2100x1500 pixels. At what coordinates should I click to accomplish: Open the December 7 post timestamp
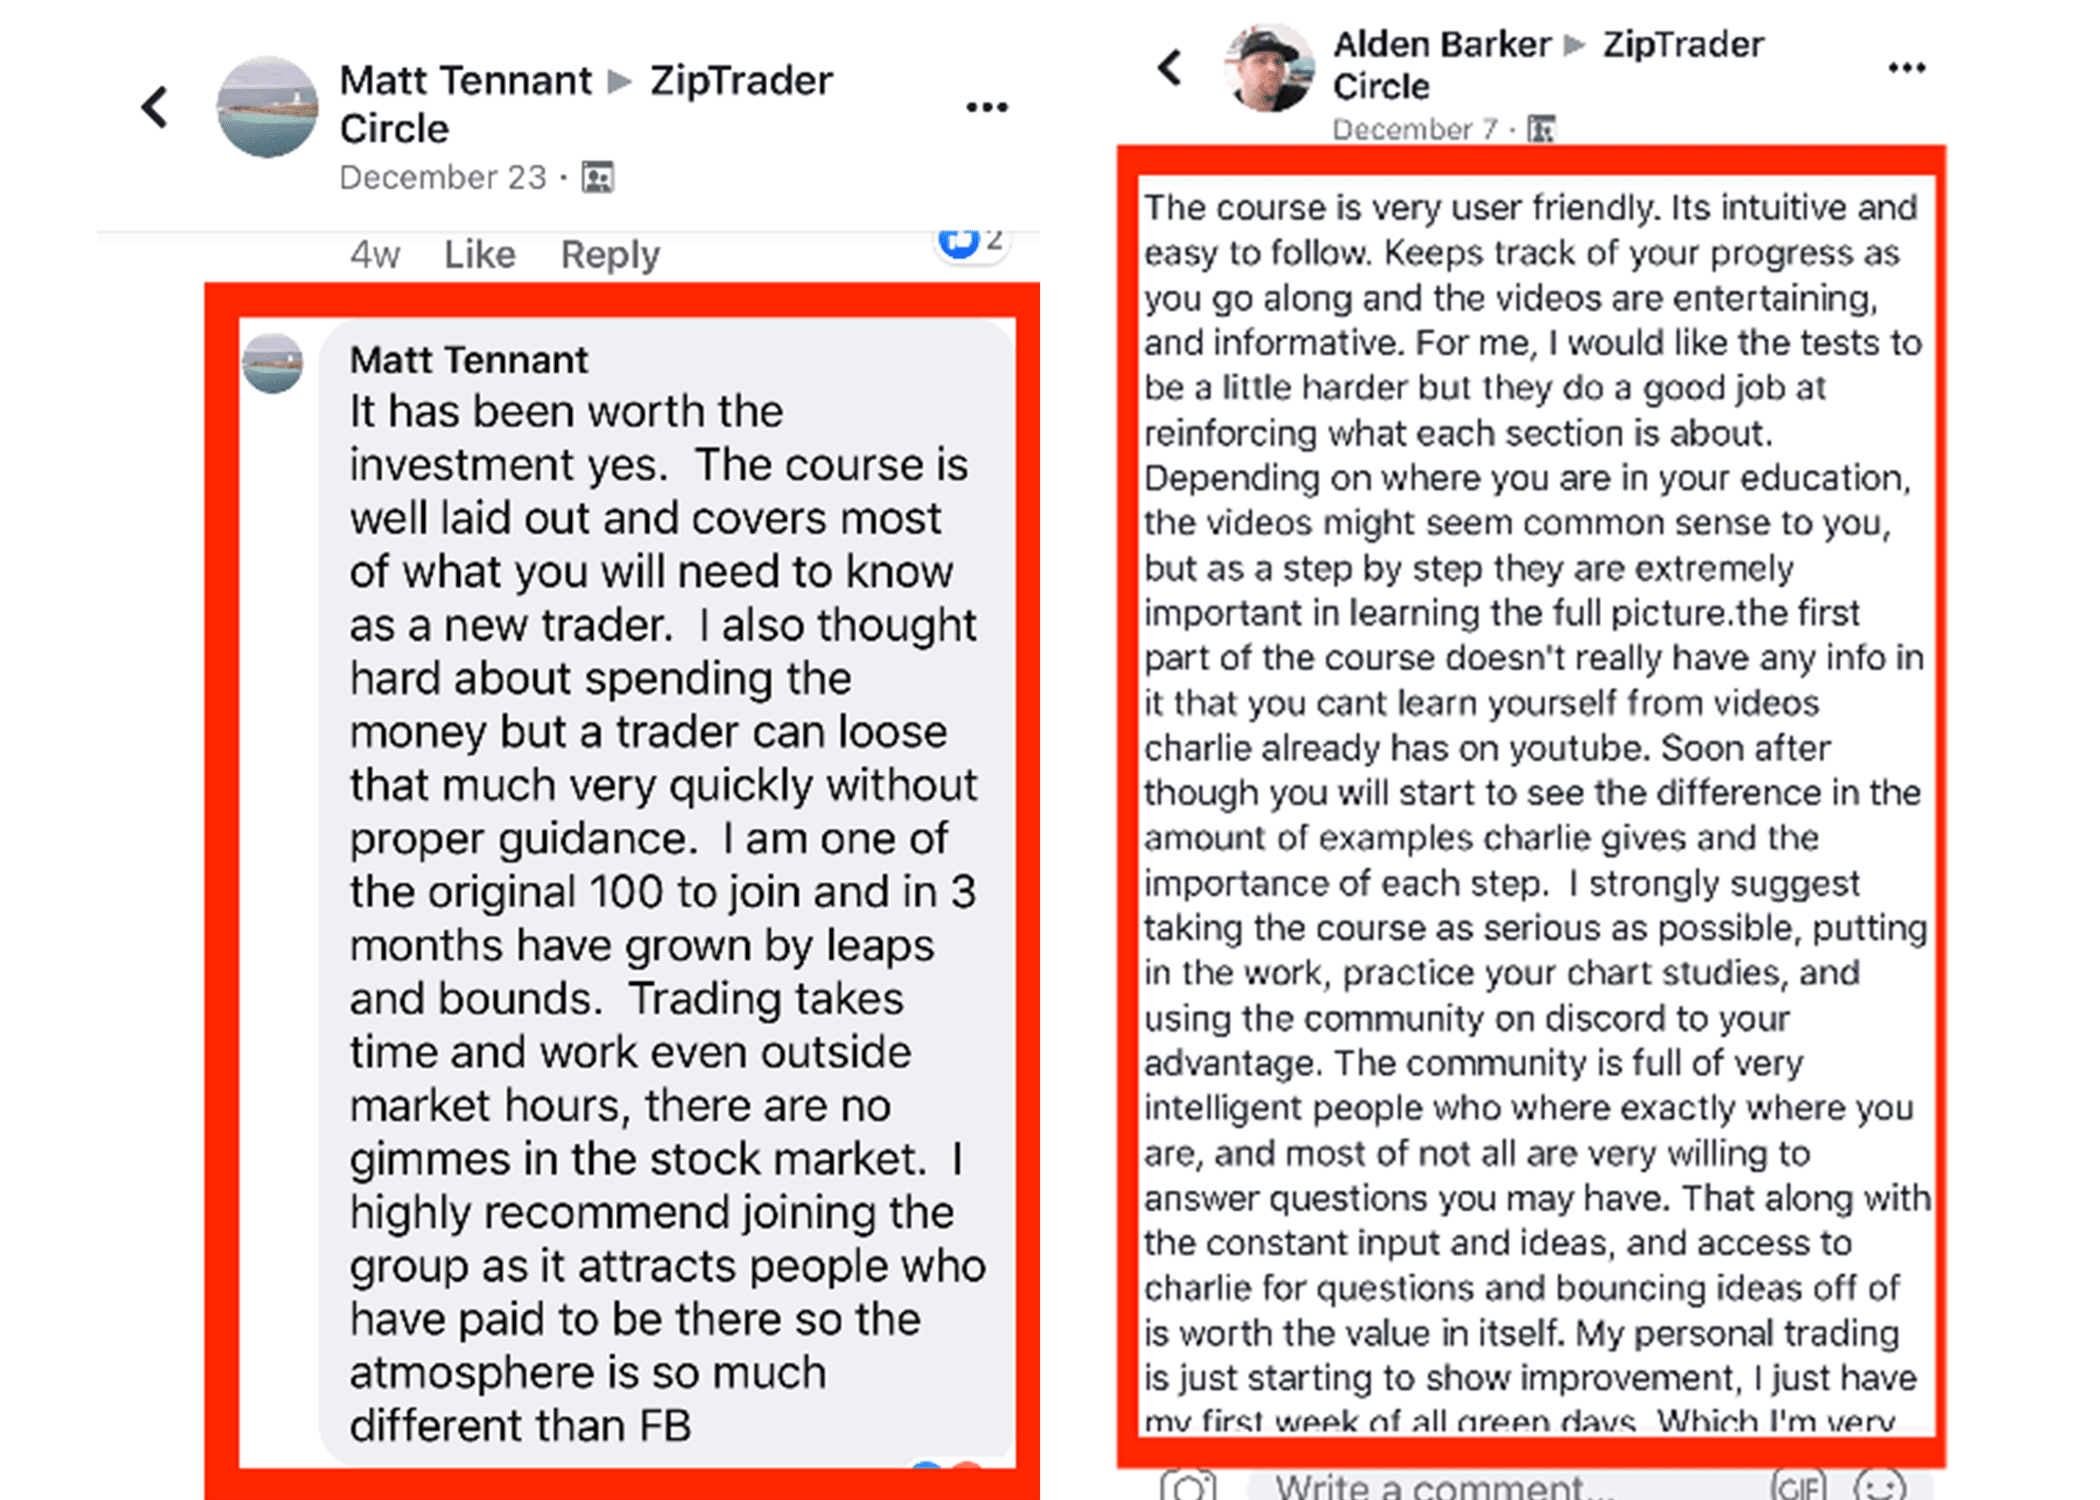[x=1414, y=129]
